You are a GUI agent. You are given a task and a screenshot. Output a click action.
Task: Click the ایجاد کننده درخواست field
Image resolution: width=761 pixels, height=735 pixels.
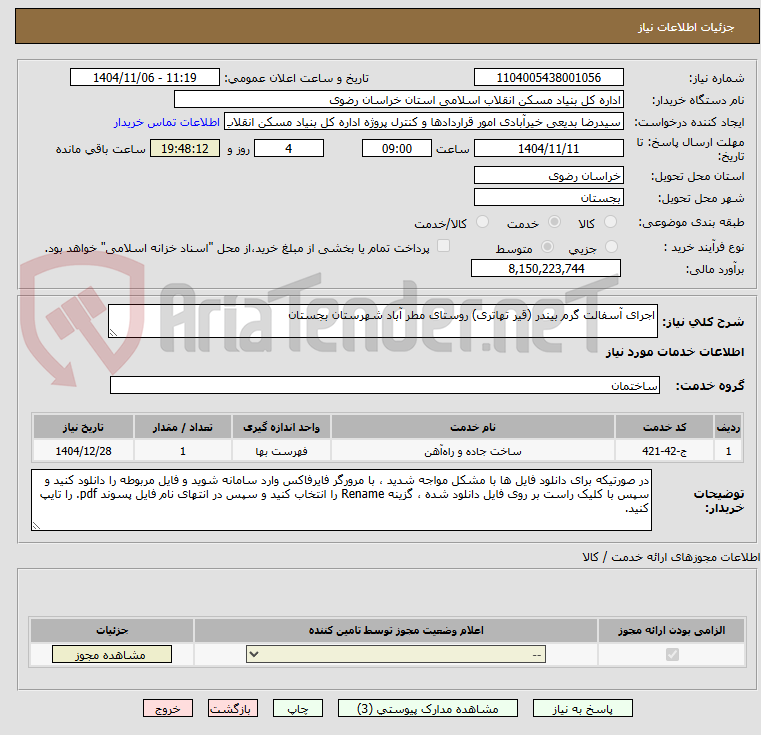424,121
